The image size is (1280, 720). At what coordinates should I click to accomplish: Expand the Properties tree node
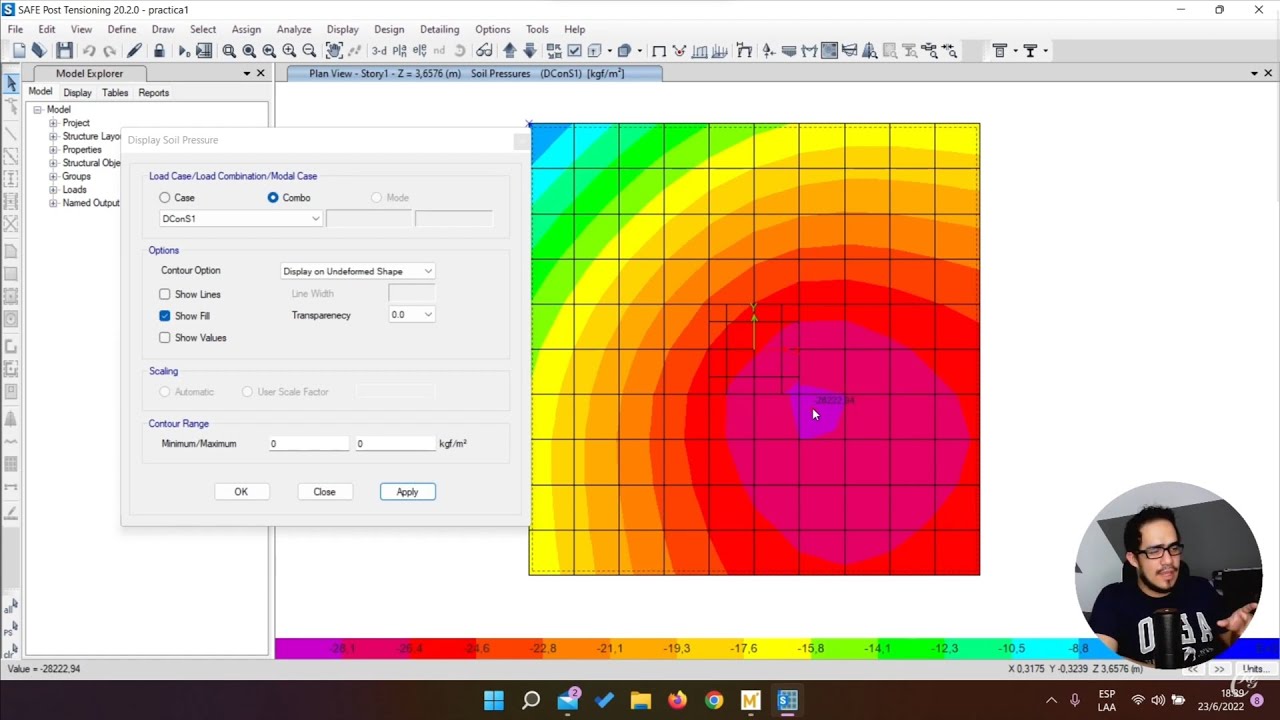tap(53, 150)
